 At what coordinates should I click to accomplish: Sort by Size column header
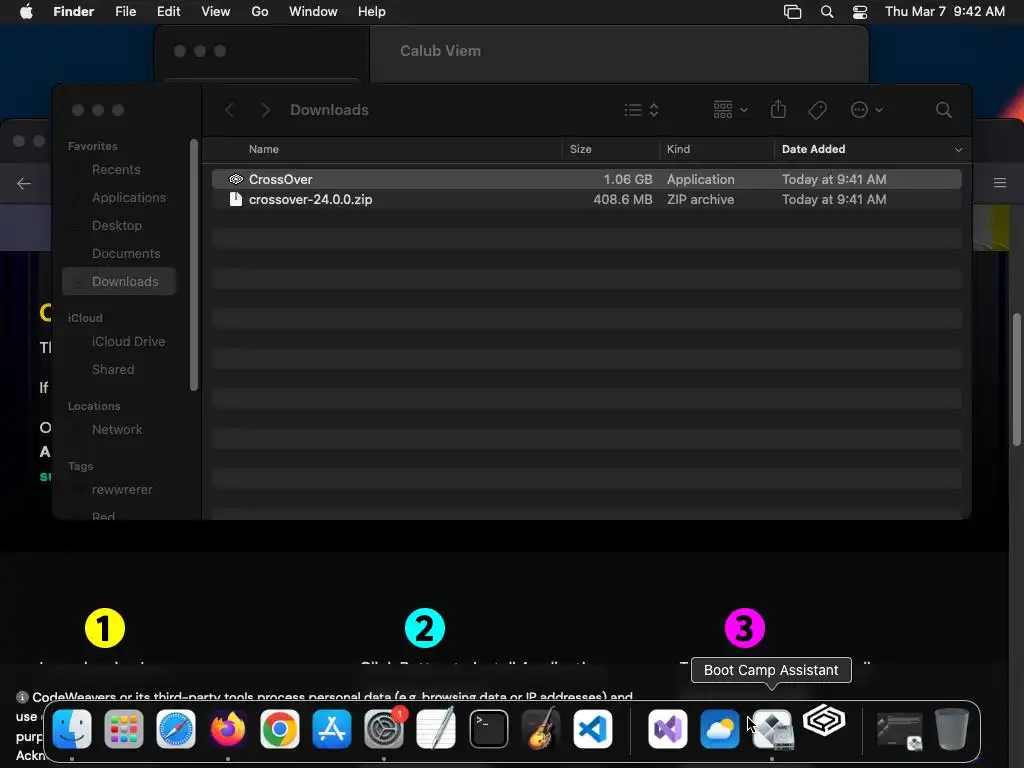point(580,149)
